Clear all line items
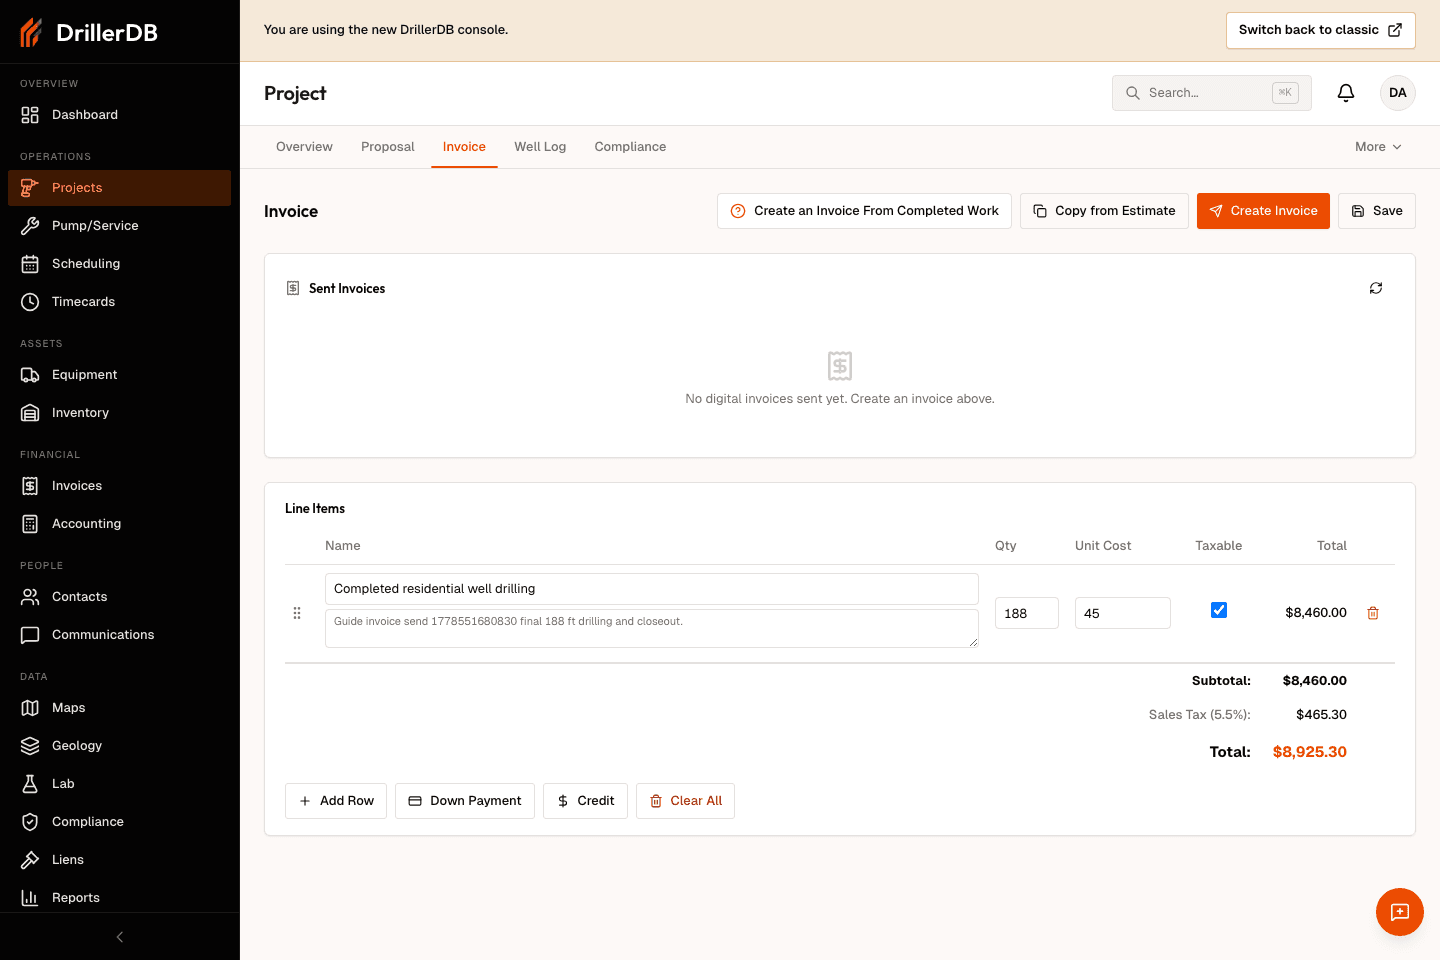The width and height of the screenshot is (1440, 960). 685,801
